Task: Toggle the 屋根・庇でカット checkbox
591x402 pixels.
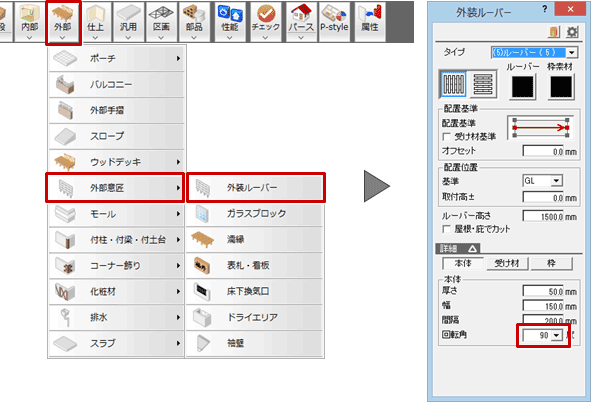Action: [x=447, y=229]
